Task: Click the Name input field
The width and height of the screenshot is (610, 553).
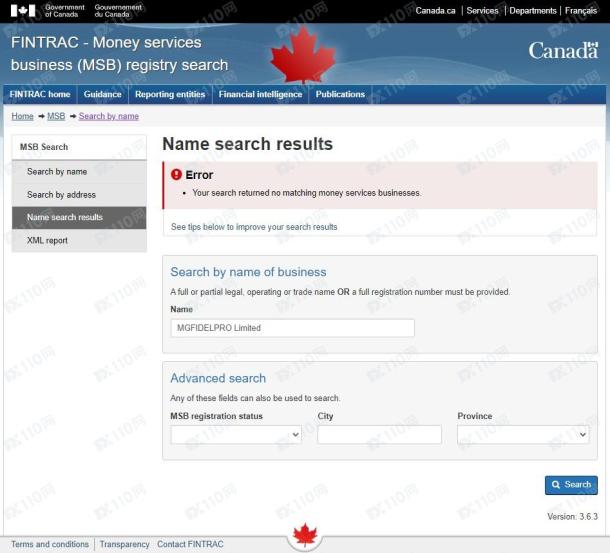Action: point(293,328)
